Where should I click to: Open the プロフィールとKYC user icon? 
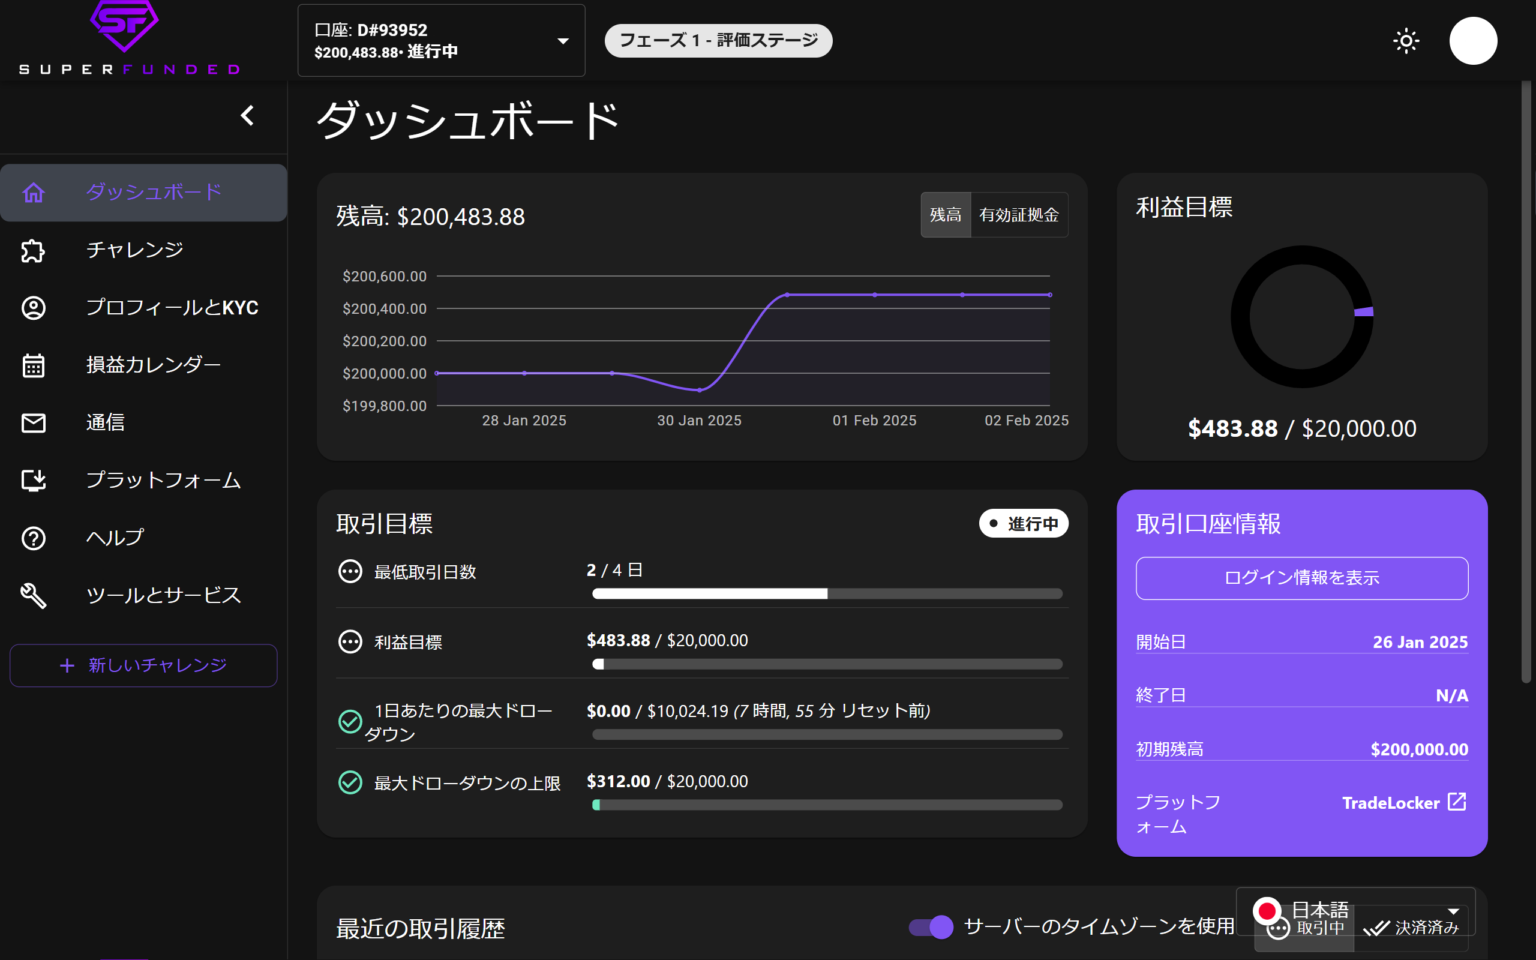tap(34, 308)
